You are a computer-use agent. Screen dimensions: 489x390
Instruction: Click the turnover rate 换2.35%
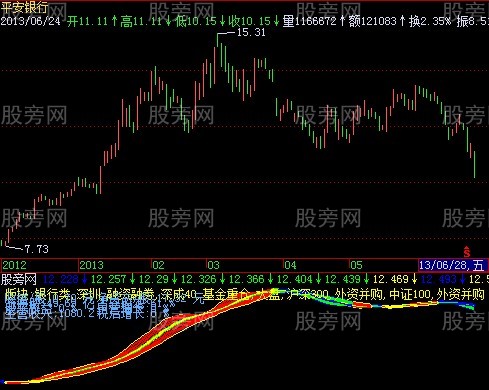click(430, 22)
